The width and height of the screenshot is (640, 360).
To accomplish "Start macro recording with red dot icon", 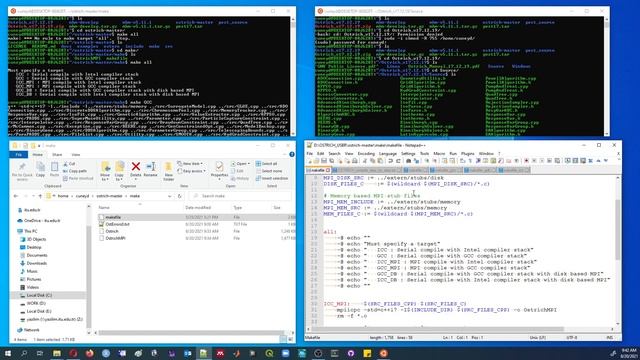I will coord(527,161).
